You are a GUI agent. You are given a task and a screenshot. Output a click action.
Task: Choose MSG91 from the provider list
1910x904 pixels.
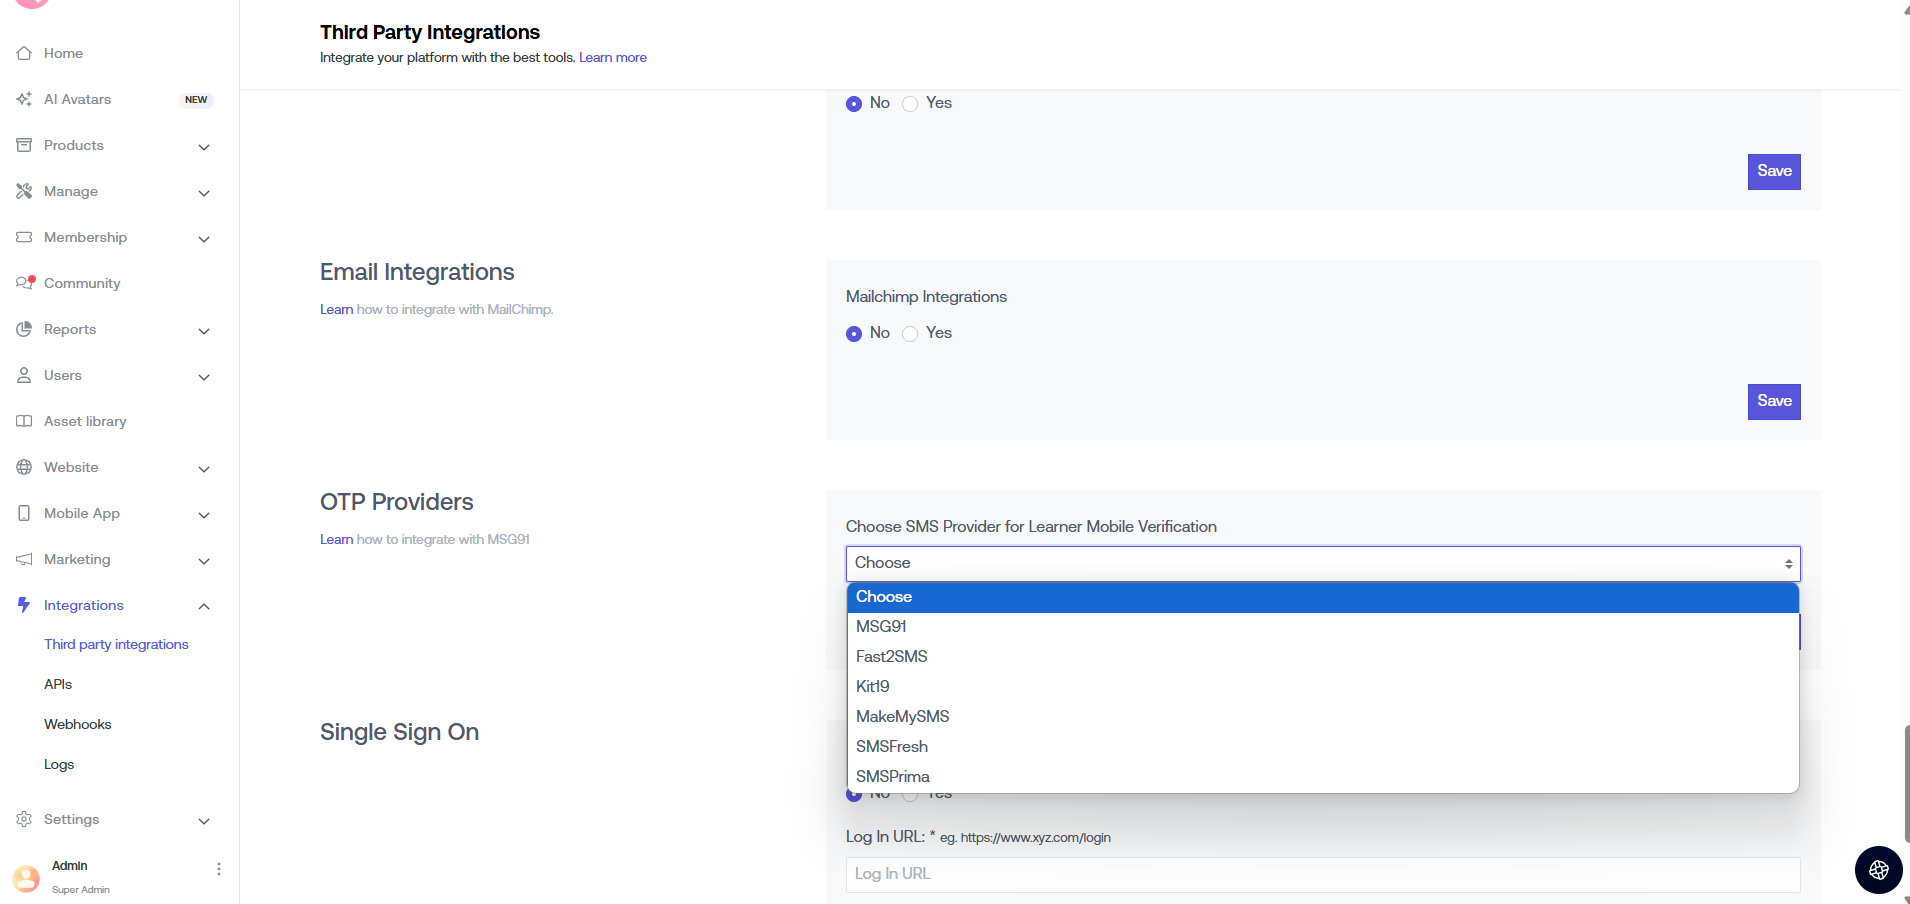(x=881, y=627)
